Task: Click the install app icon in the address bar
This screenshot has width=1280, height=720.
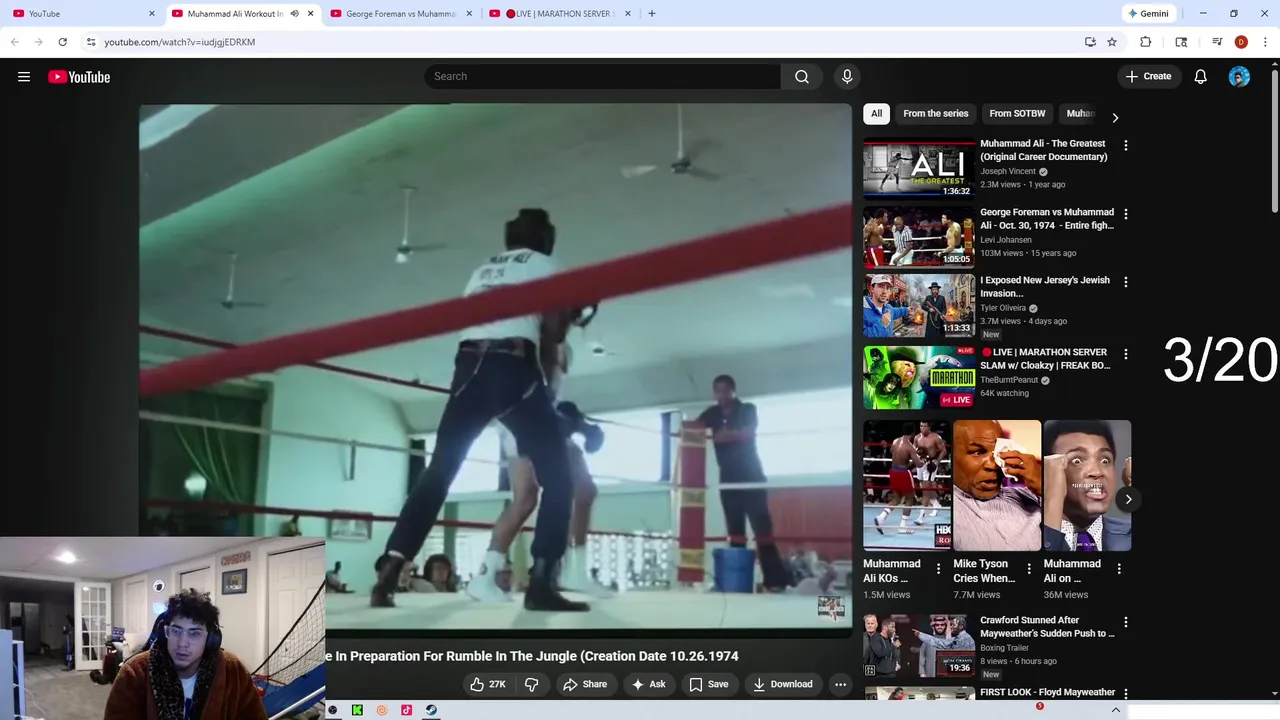Action: [1090, 42]
